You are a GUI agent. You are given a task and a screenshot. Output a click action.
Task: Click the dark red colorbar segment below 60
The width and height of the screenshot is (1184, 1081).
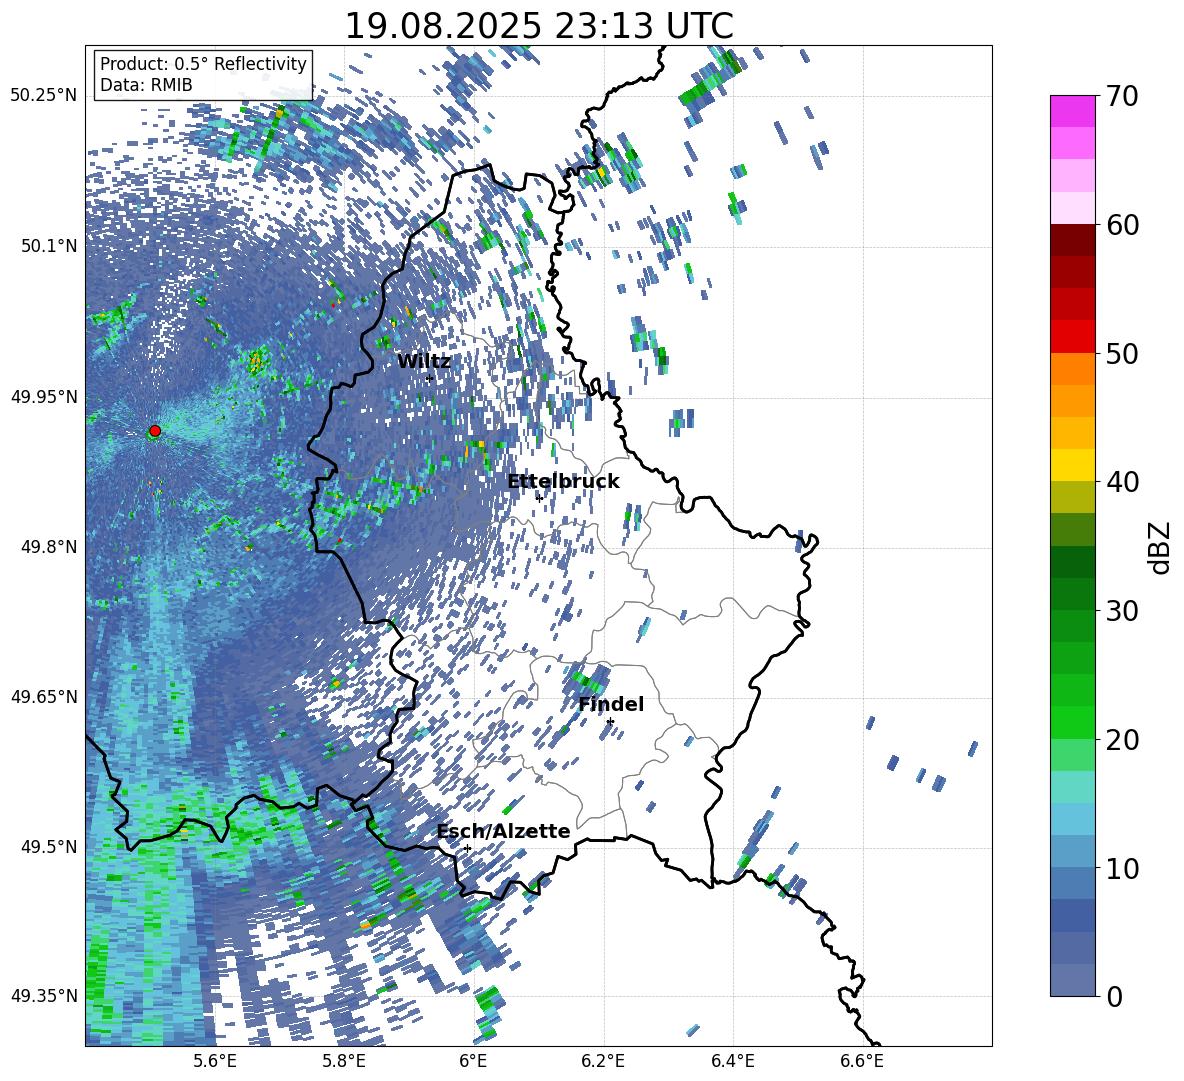click(x=1072, y=239)
